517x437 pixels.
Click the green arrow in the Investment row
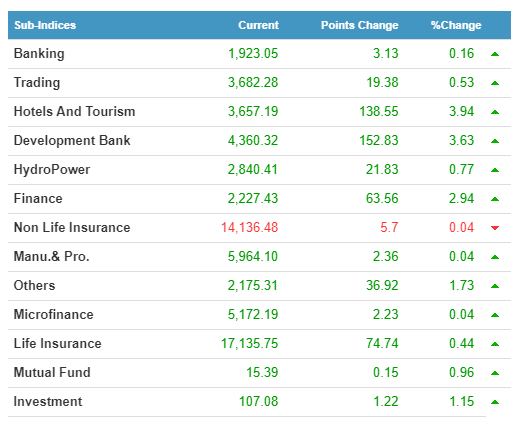495,402
